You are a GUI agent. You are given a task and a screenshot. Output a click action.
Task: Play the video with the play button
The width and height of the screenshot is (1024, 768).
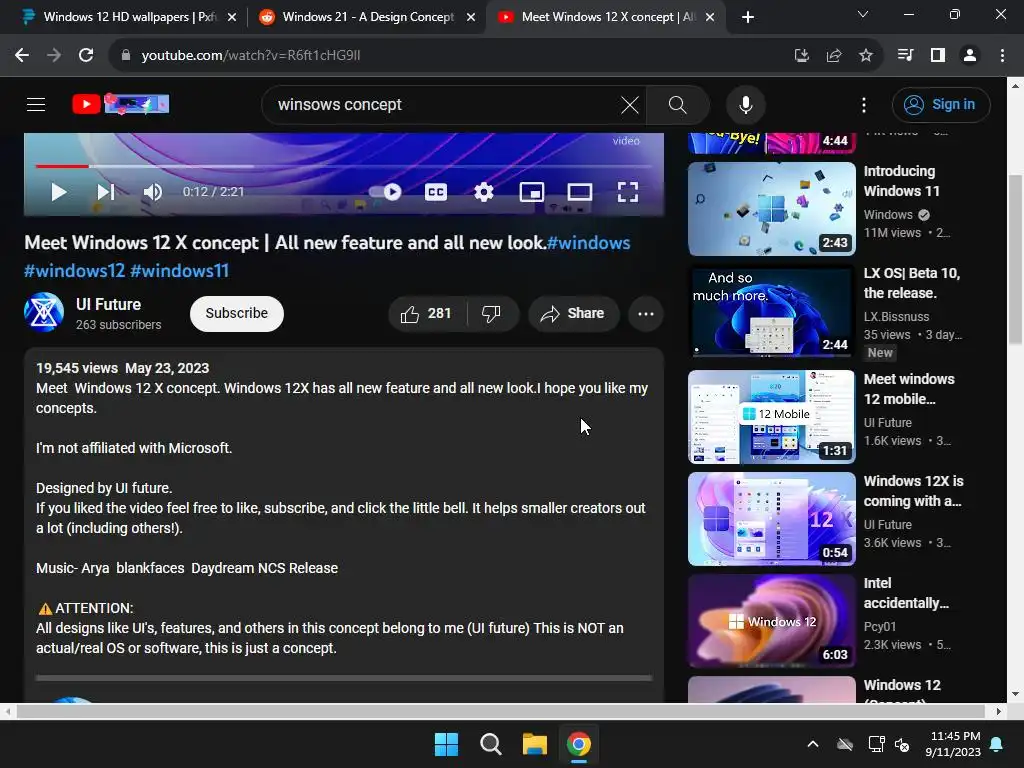click(x=59, y=192)
